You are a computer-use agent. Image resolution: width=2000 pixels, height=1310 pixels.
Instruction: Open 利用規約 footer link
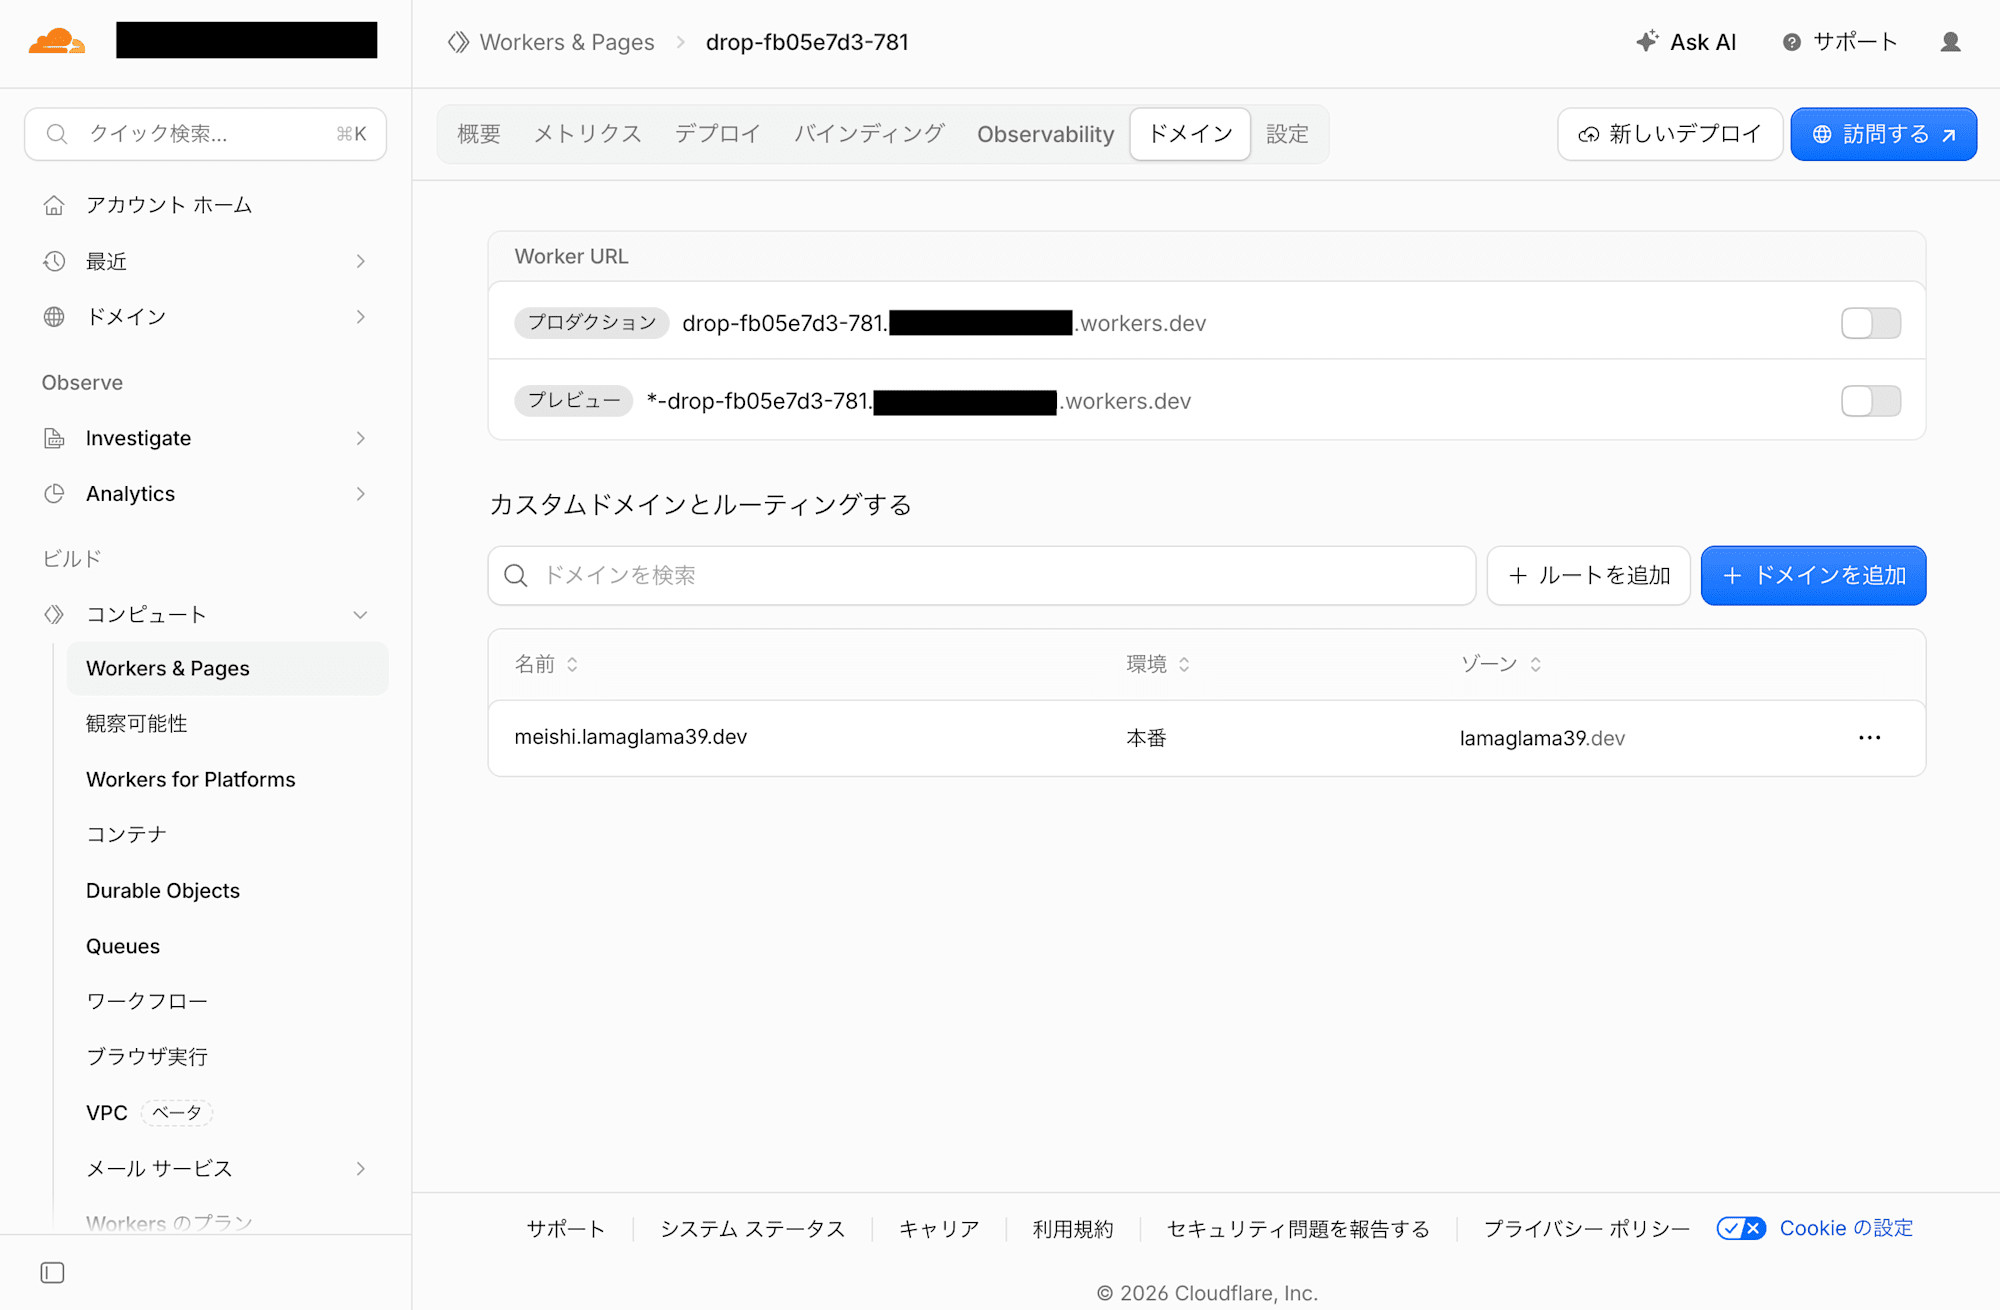click(x=1073, y=1229)
